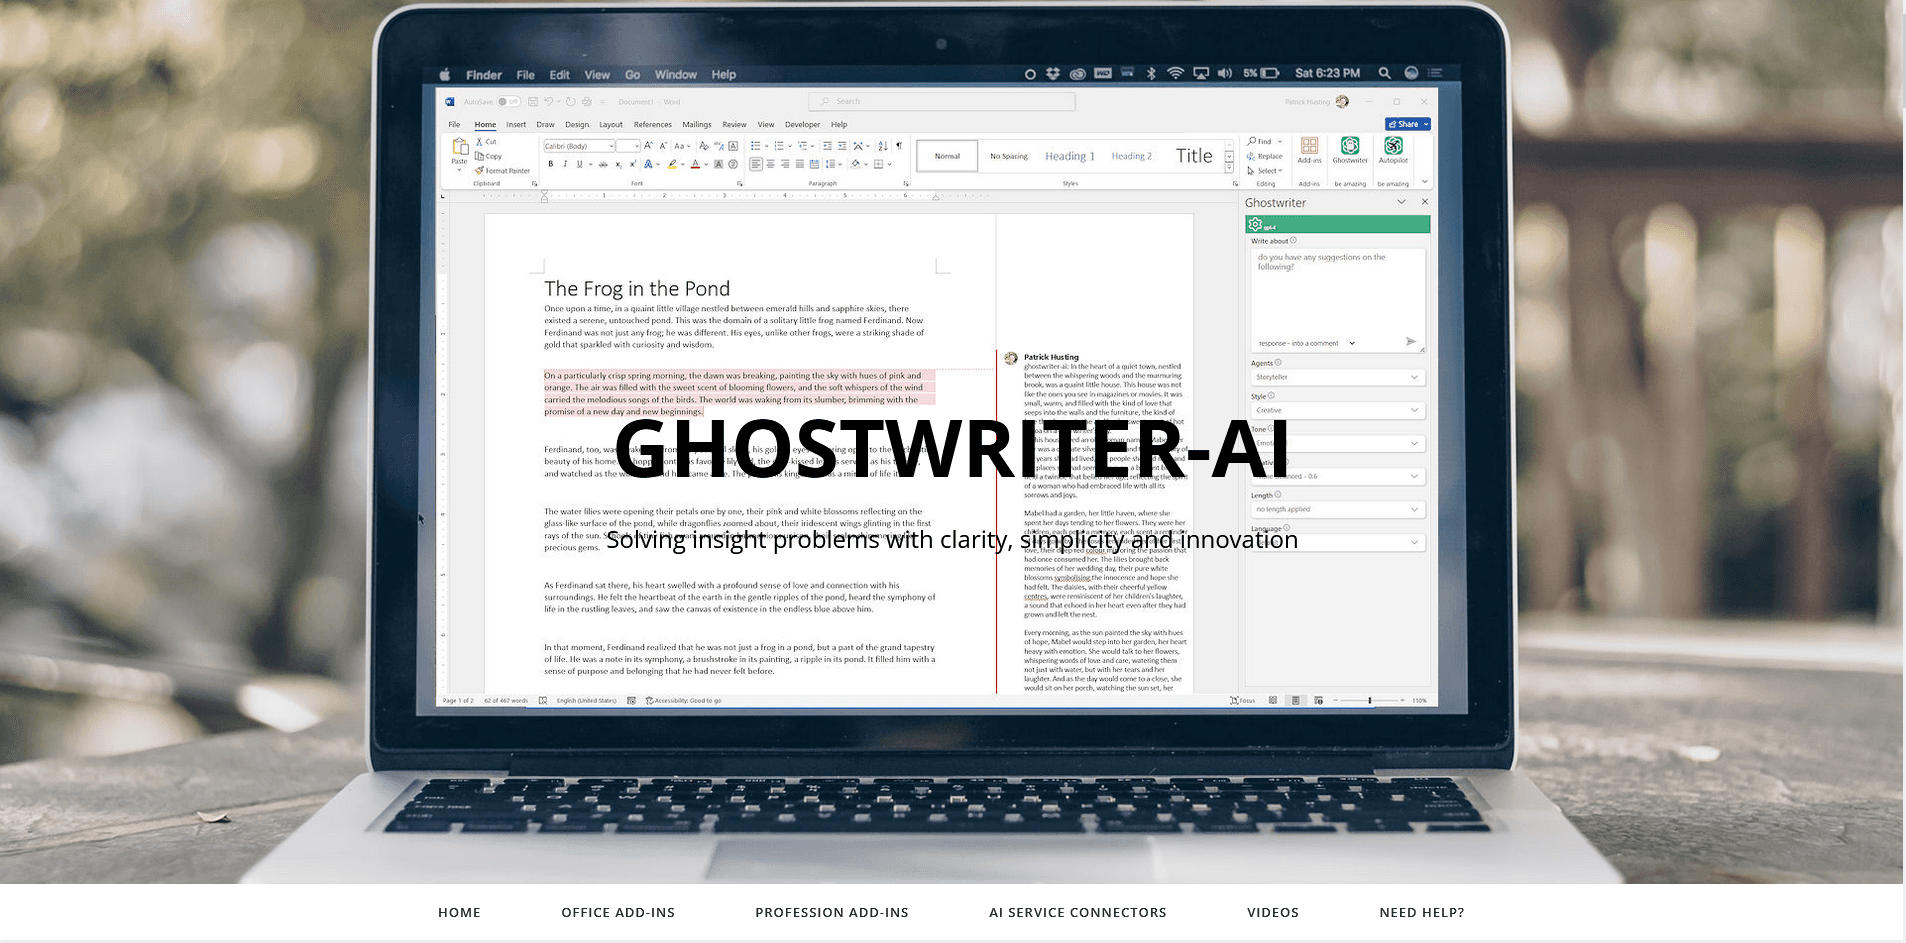Viewport: 1906px width, 943px height.
Task: Expand the Styles gallery more arrow
Action: click(x=1229, y=168)
